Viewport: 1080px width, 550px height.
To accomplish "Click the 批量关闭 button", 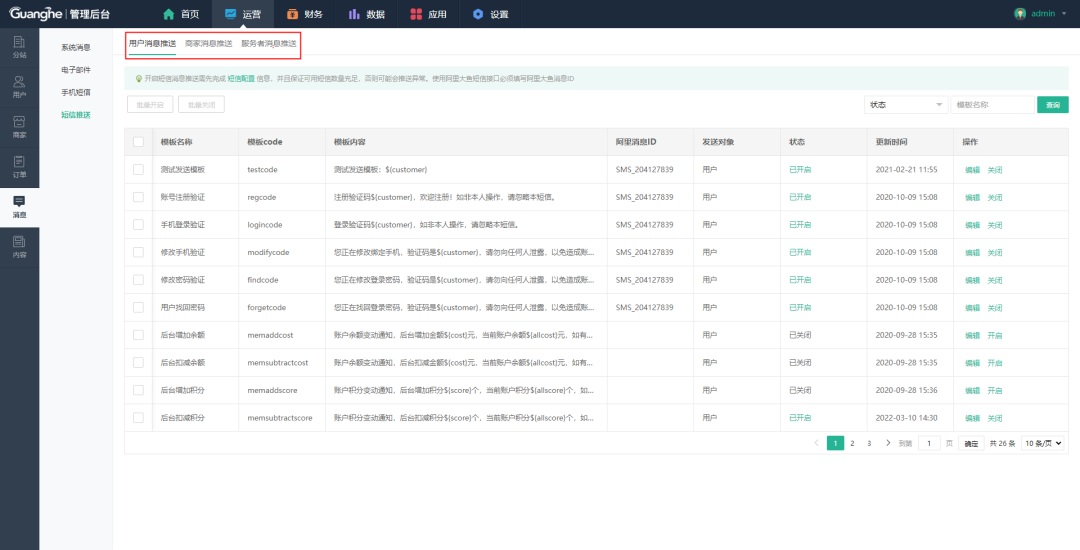I will [x=201, y=105].
